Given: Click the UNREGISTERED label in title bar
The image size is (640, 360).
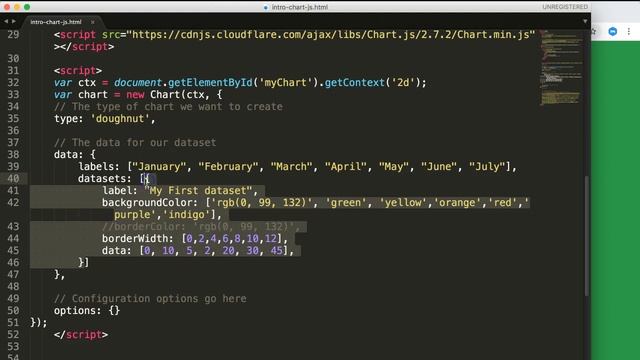Looking at the screenshot, I should pos(565,7).
